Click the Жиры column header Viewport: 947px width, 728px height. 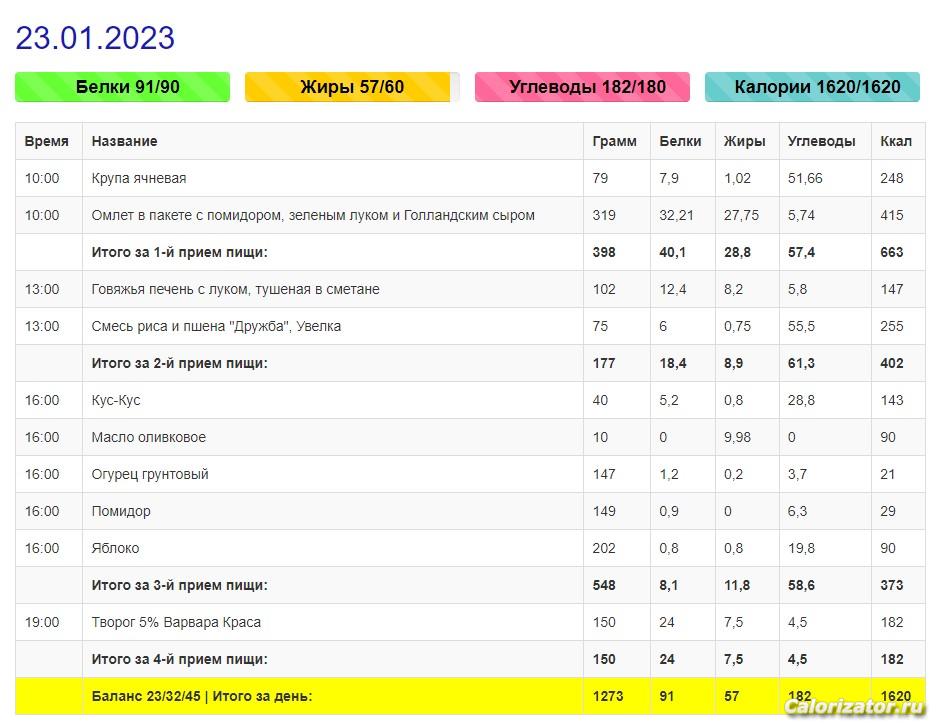click(x=745, y=141)
